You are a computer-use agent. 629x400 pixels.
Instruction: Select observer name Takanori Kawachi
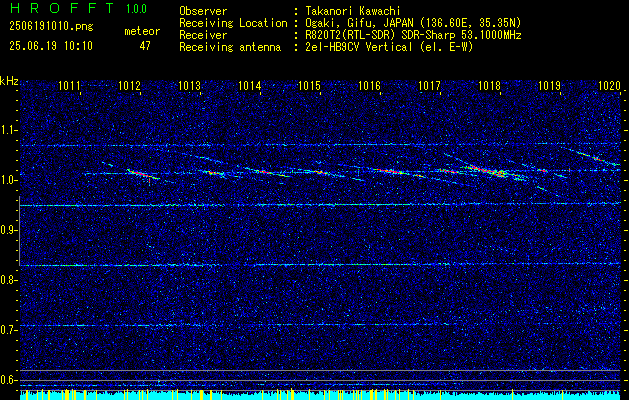[352, 11]
